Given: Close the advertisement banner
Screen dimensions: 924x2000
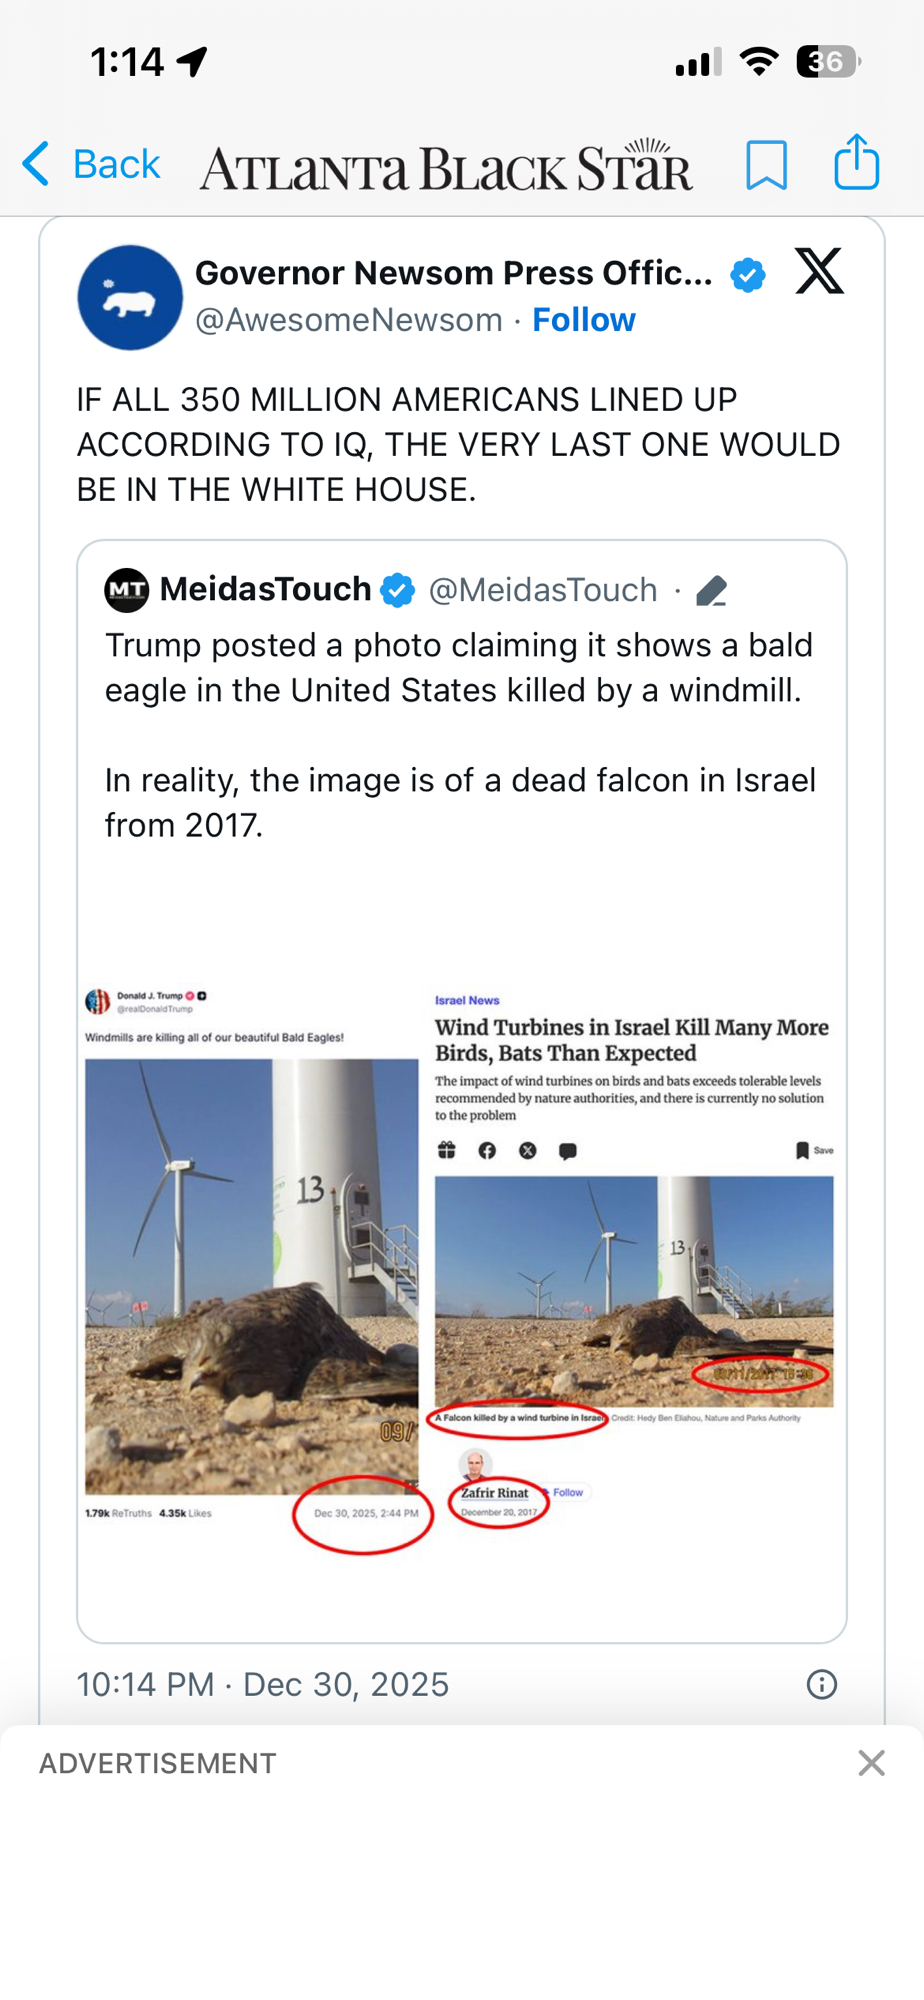Looking at the screenshot, I should point(871,1763).
